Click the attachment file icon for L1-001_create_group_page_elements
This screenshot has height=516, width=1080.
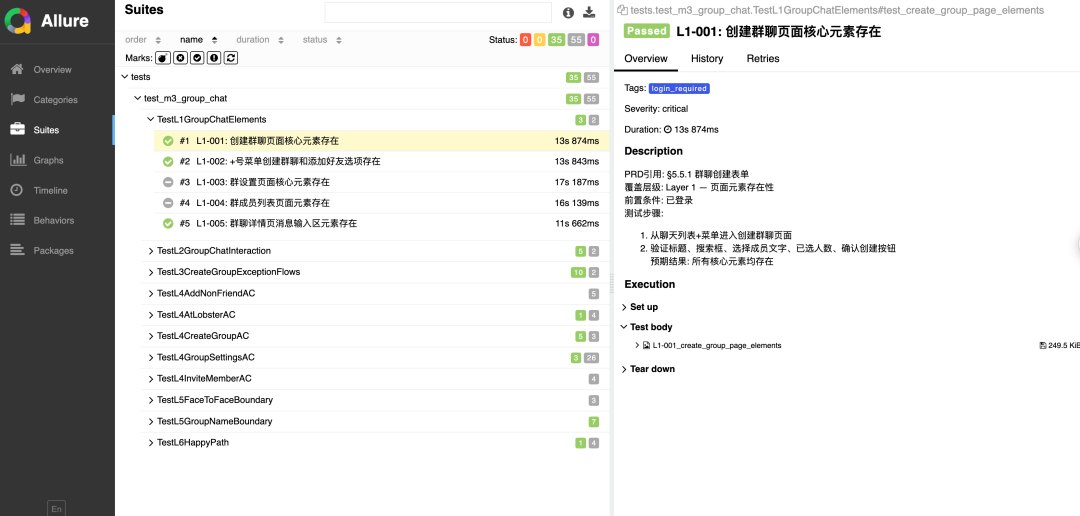(646, 345)
